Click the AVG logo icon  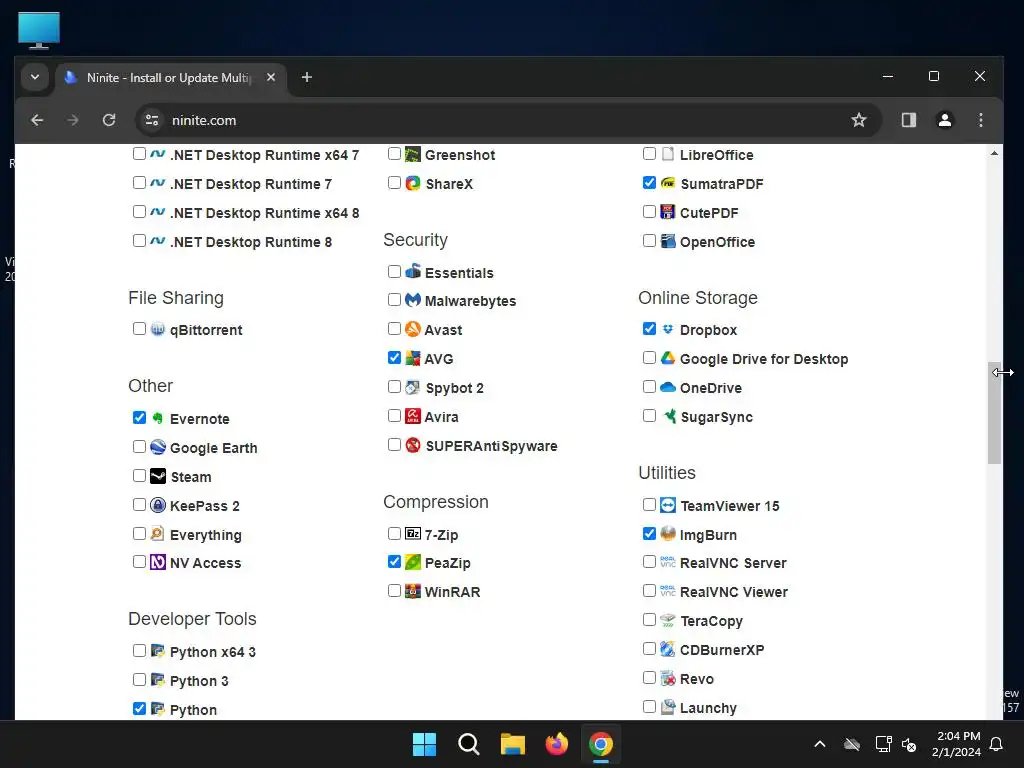pyautogui.click(x=413, y=359)
